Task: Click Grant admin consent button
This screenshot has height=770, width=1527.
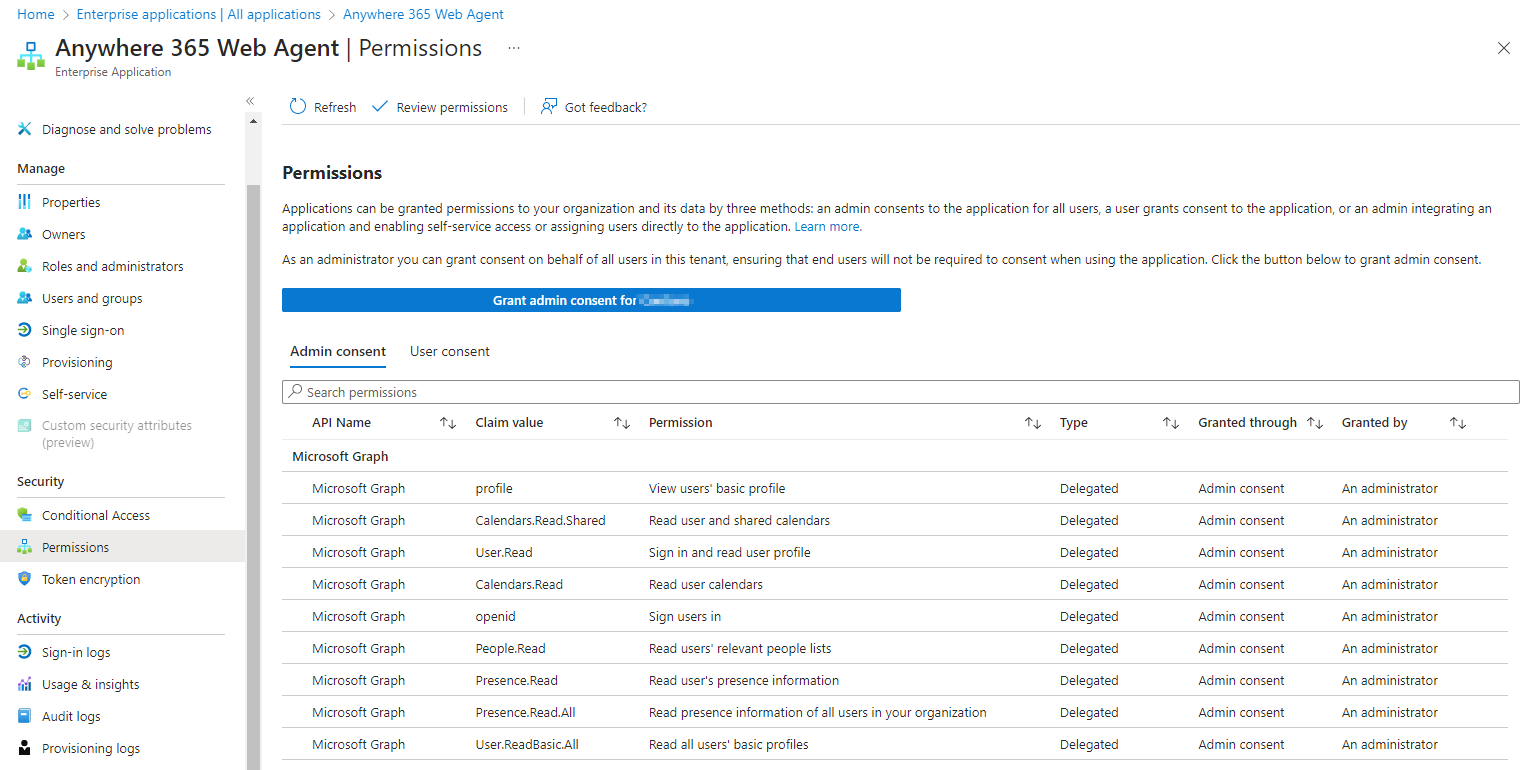Action: [x=591, y=300]
